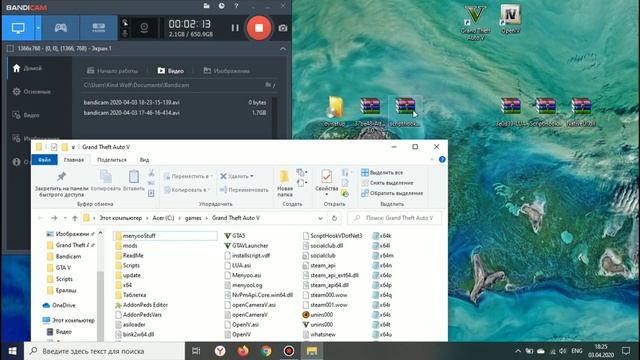This screenshot has height=360, width=640.
Task: Click the 1366x768 screen area selector
Action: pos(59,49)
